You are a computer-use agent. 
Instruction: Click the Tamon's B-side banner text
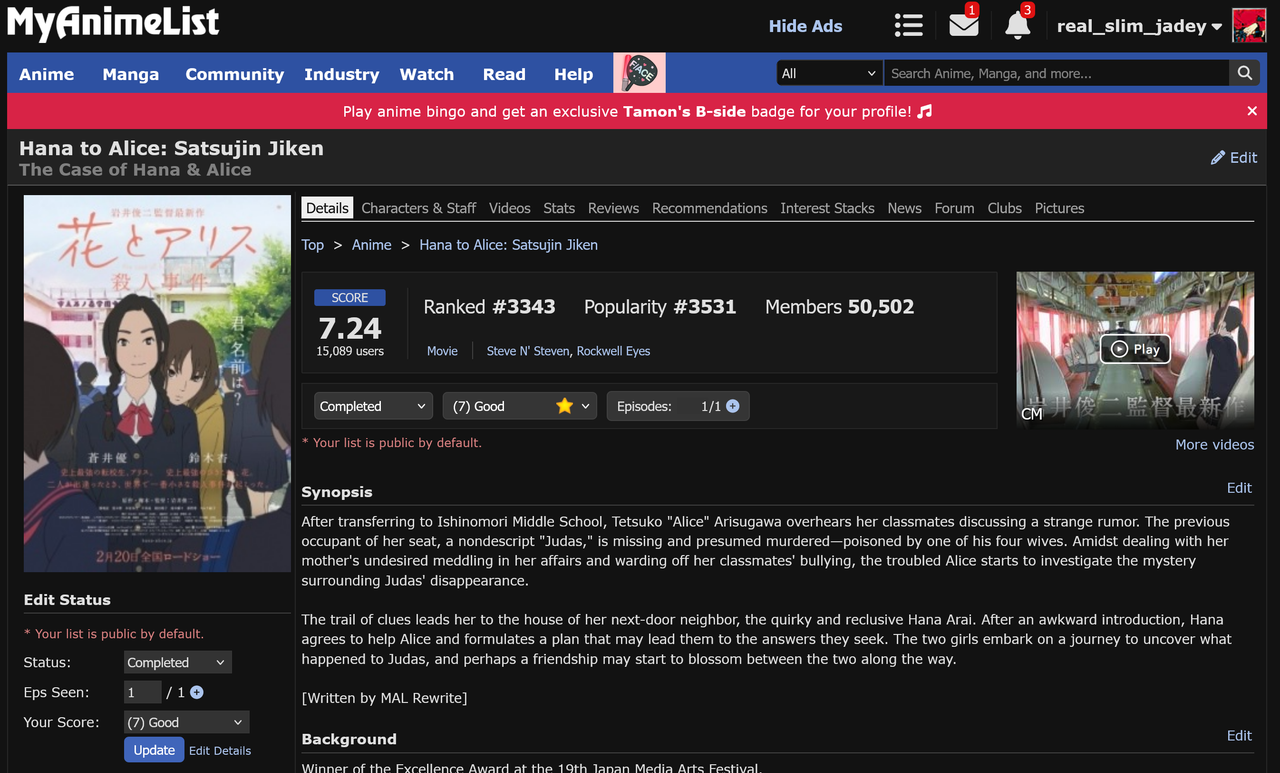pos(685,111)
